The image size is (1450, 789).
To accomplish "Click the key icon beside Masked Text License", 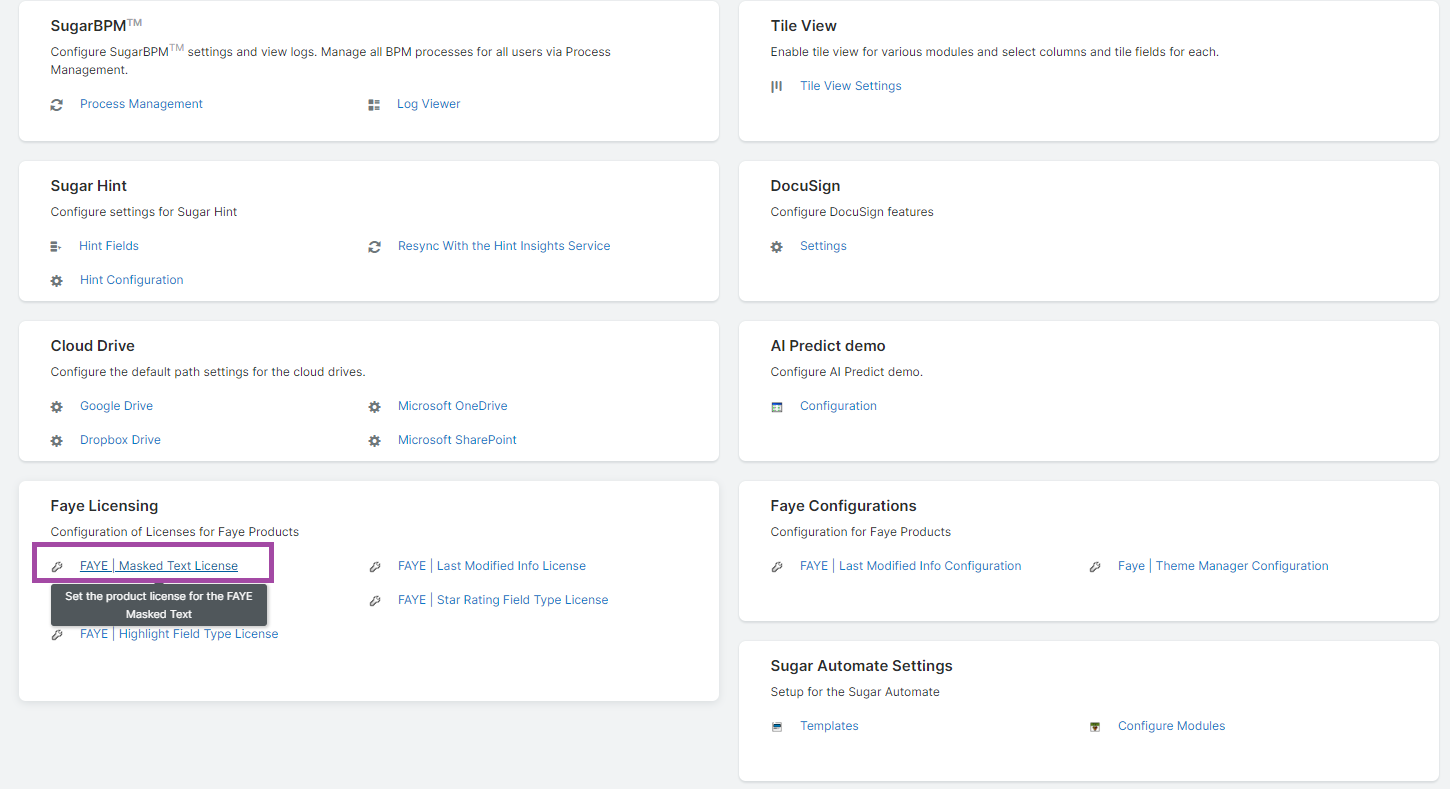I will (57, 566).
